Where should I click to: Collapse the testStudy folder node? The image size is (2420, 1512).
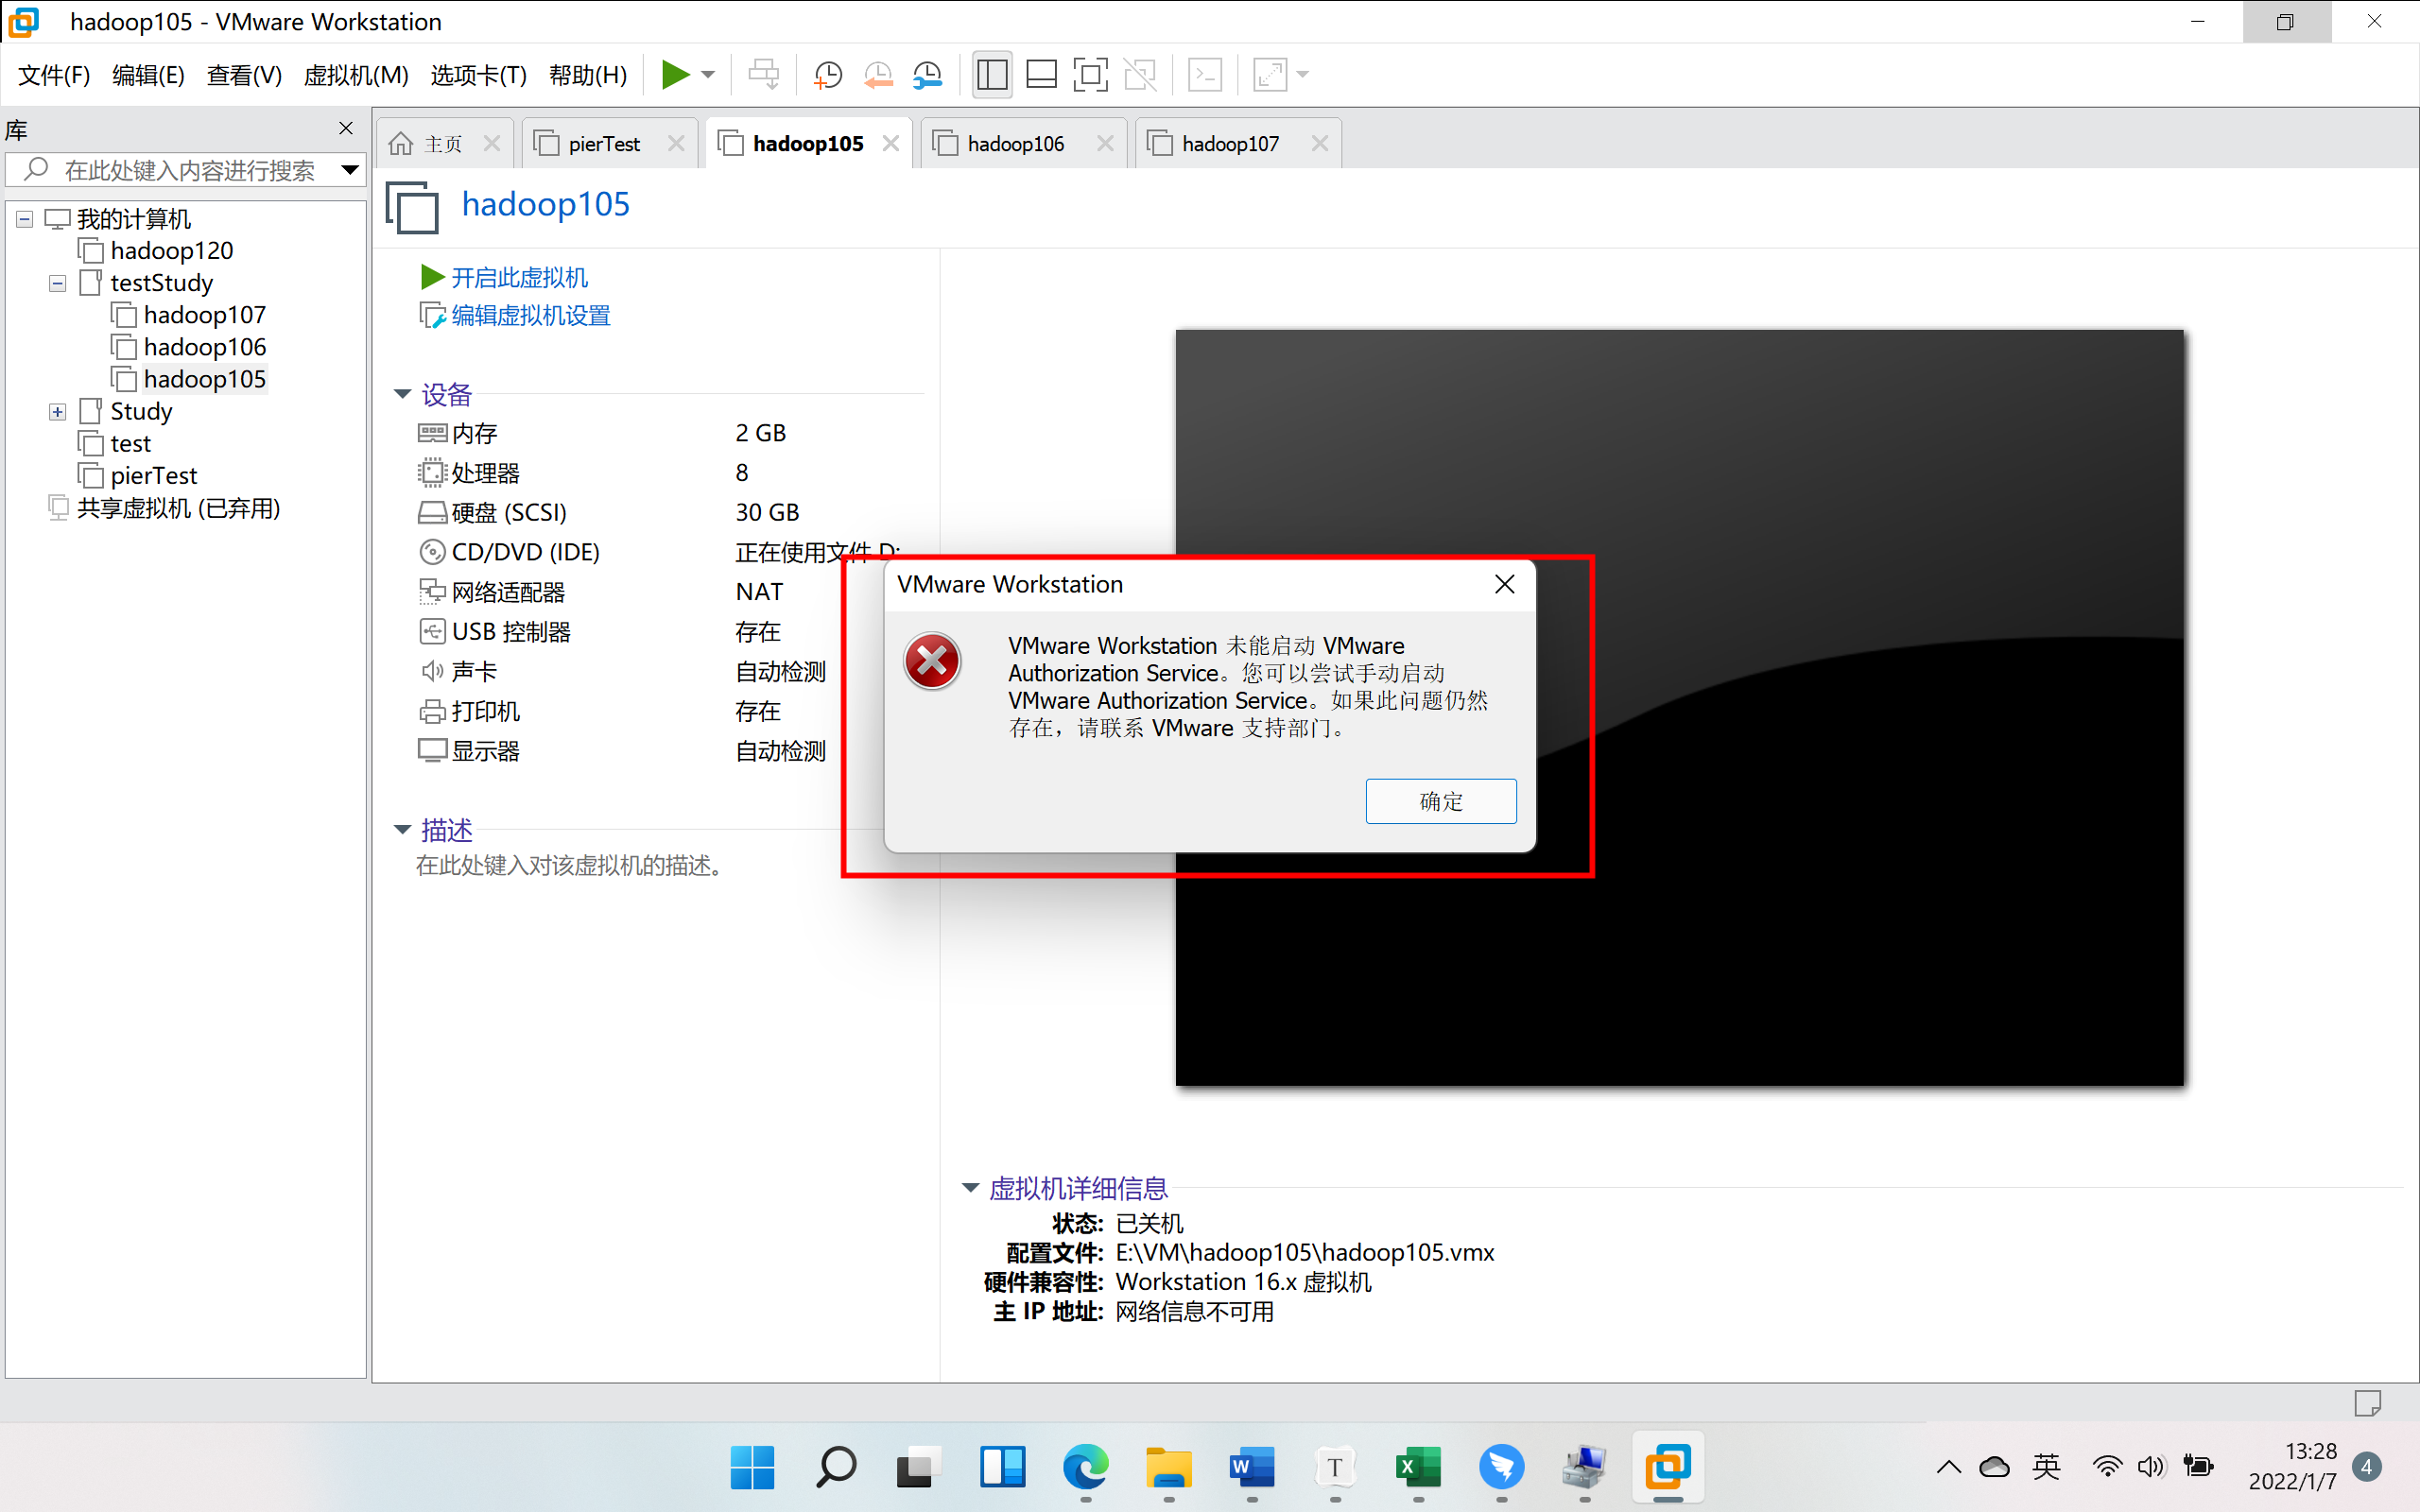click(58, 283)
